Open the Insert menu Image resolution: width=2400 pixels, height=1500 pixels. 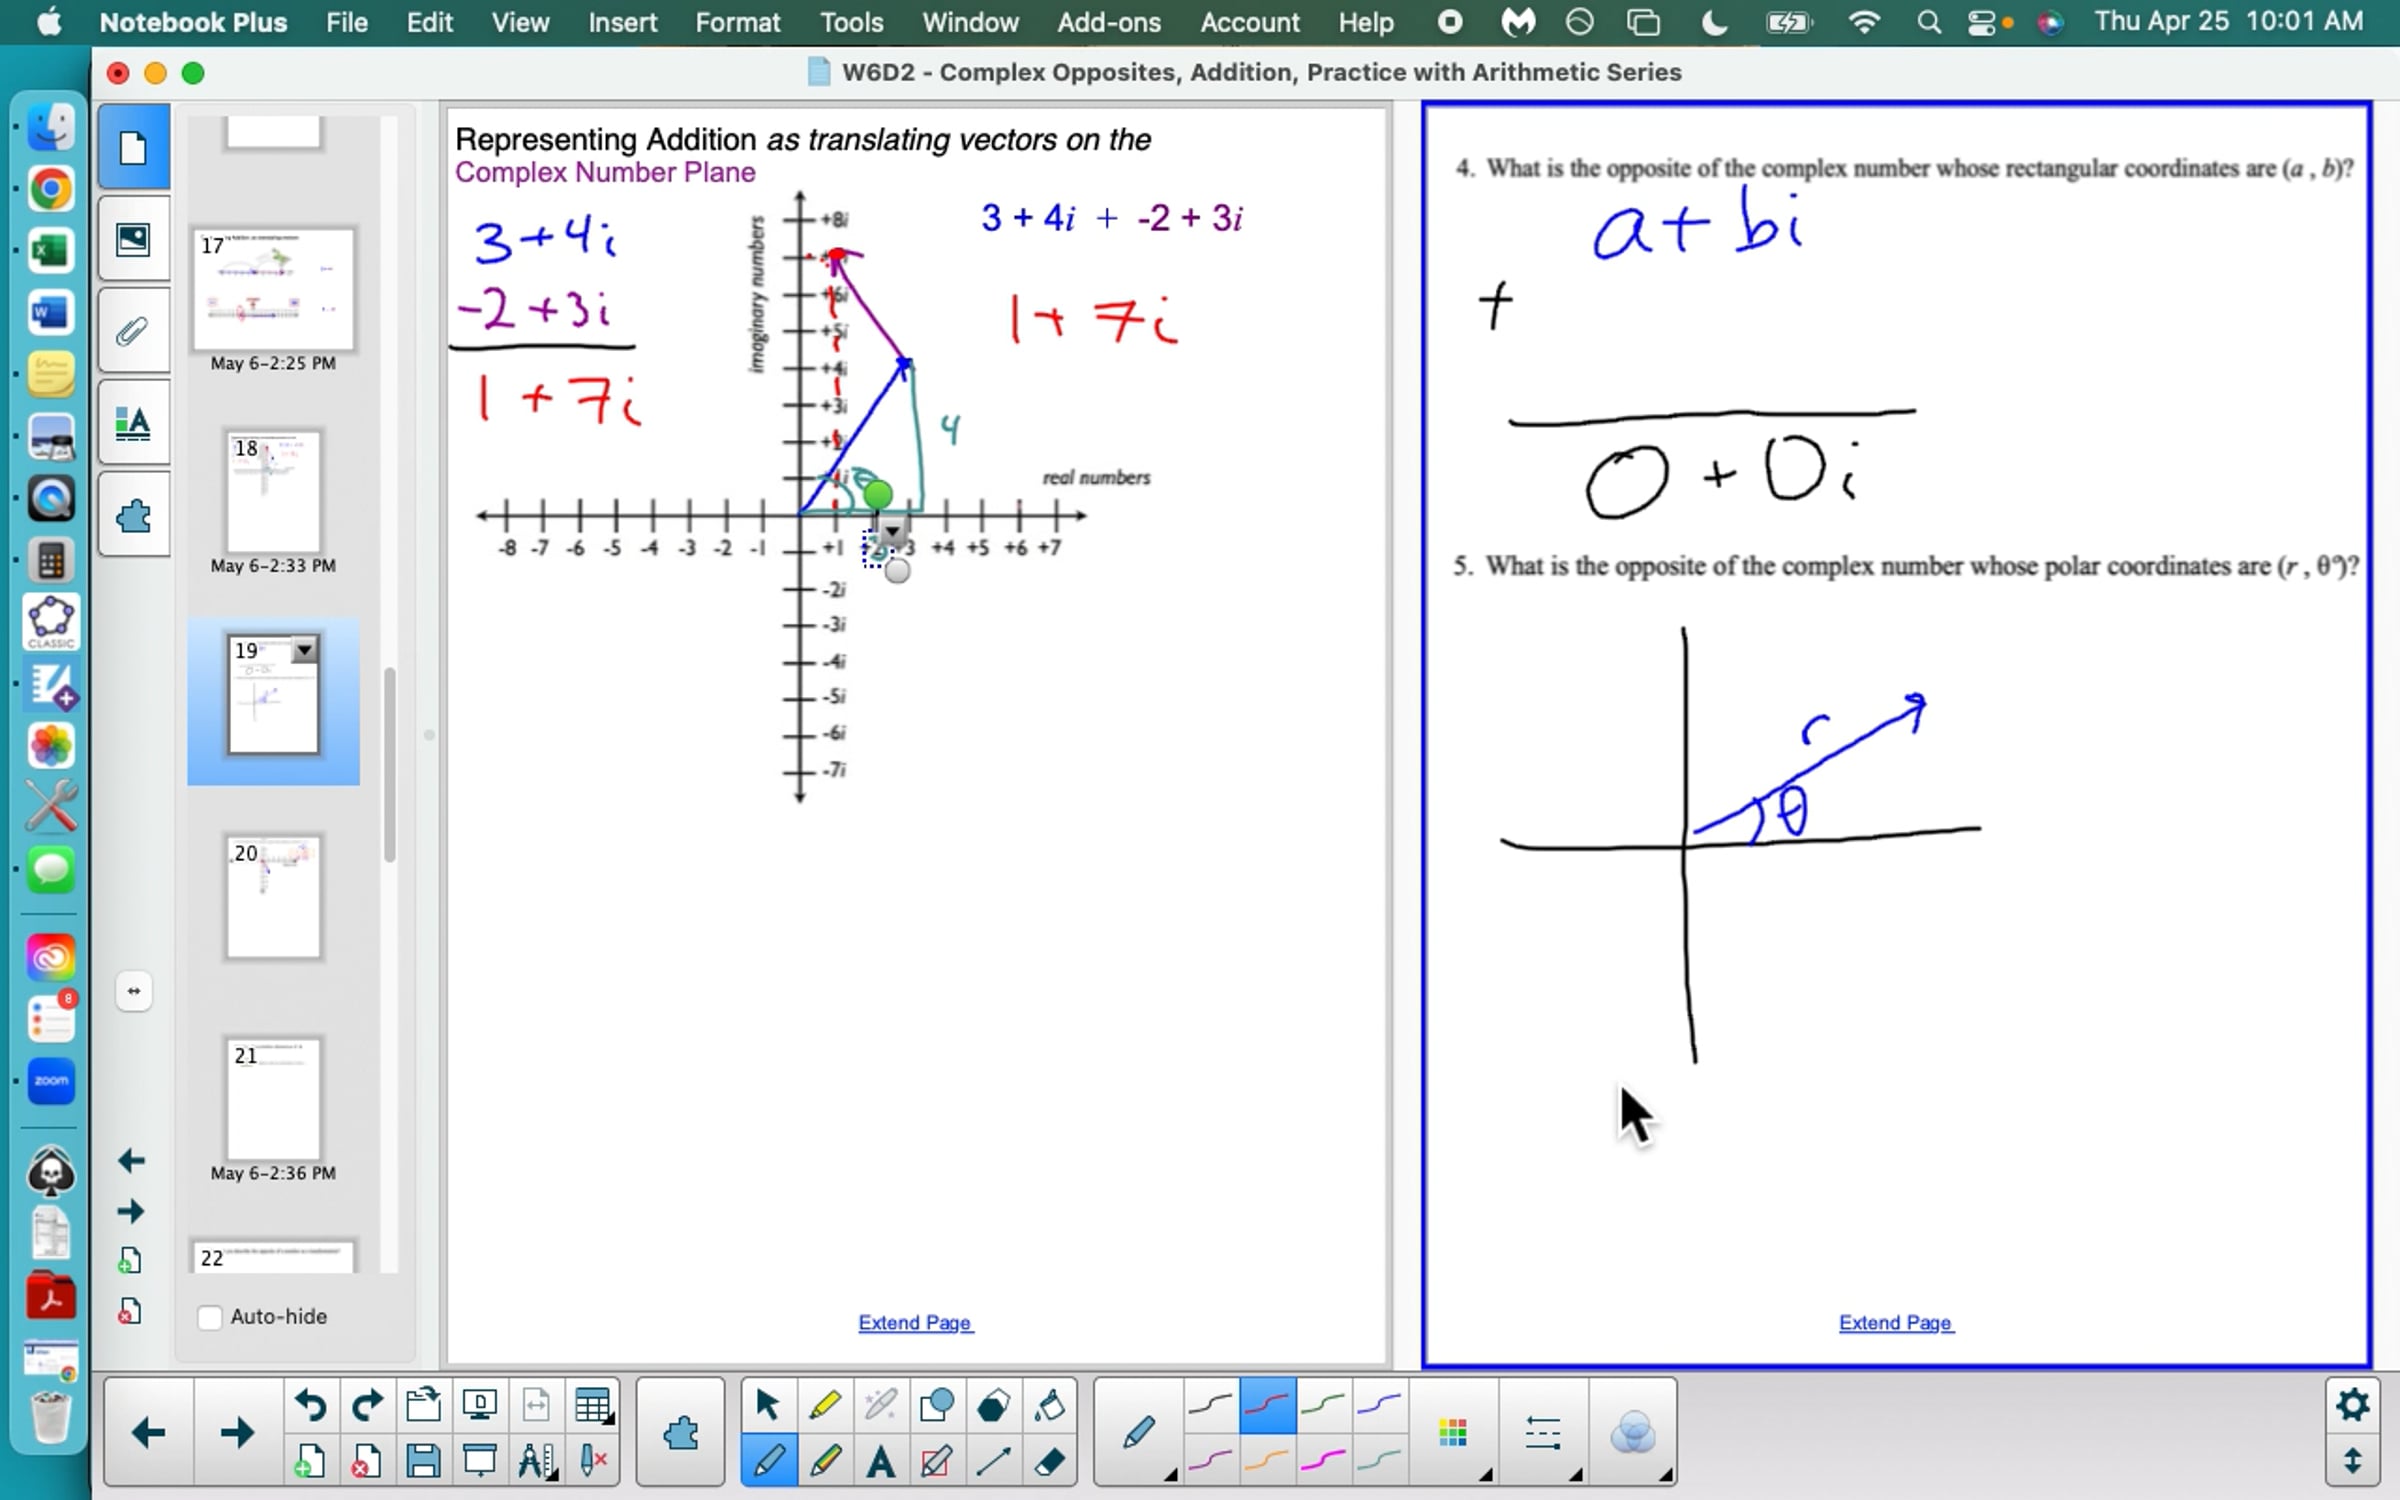coord(622,22)
